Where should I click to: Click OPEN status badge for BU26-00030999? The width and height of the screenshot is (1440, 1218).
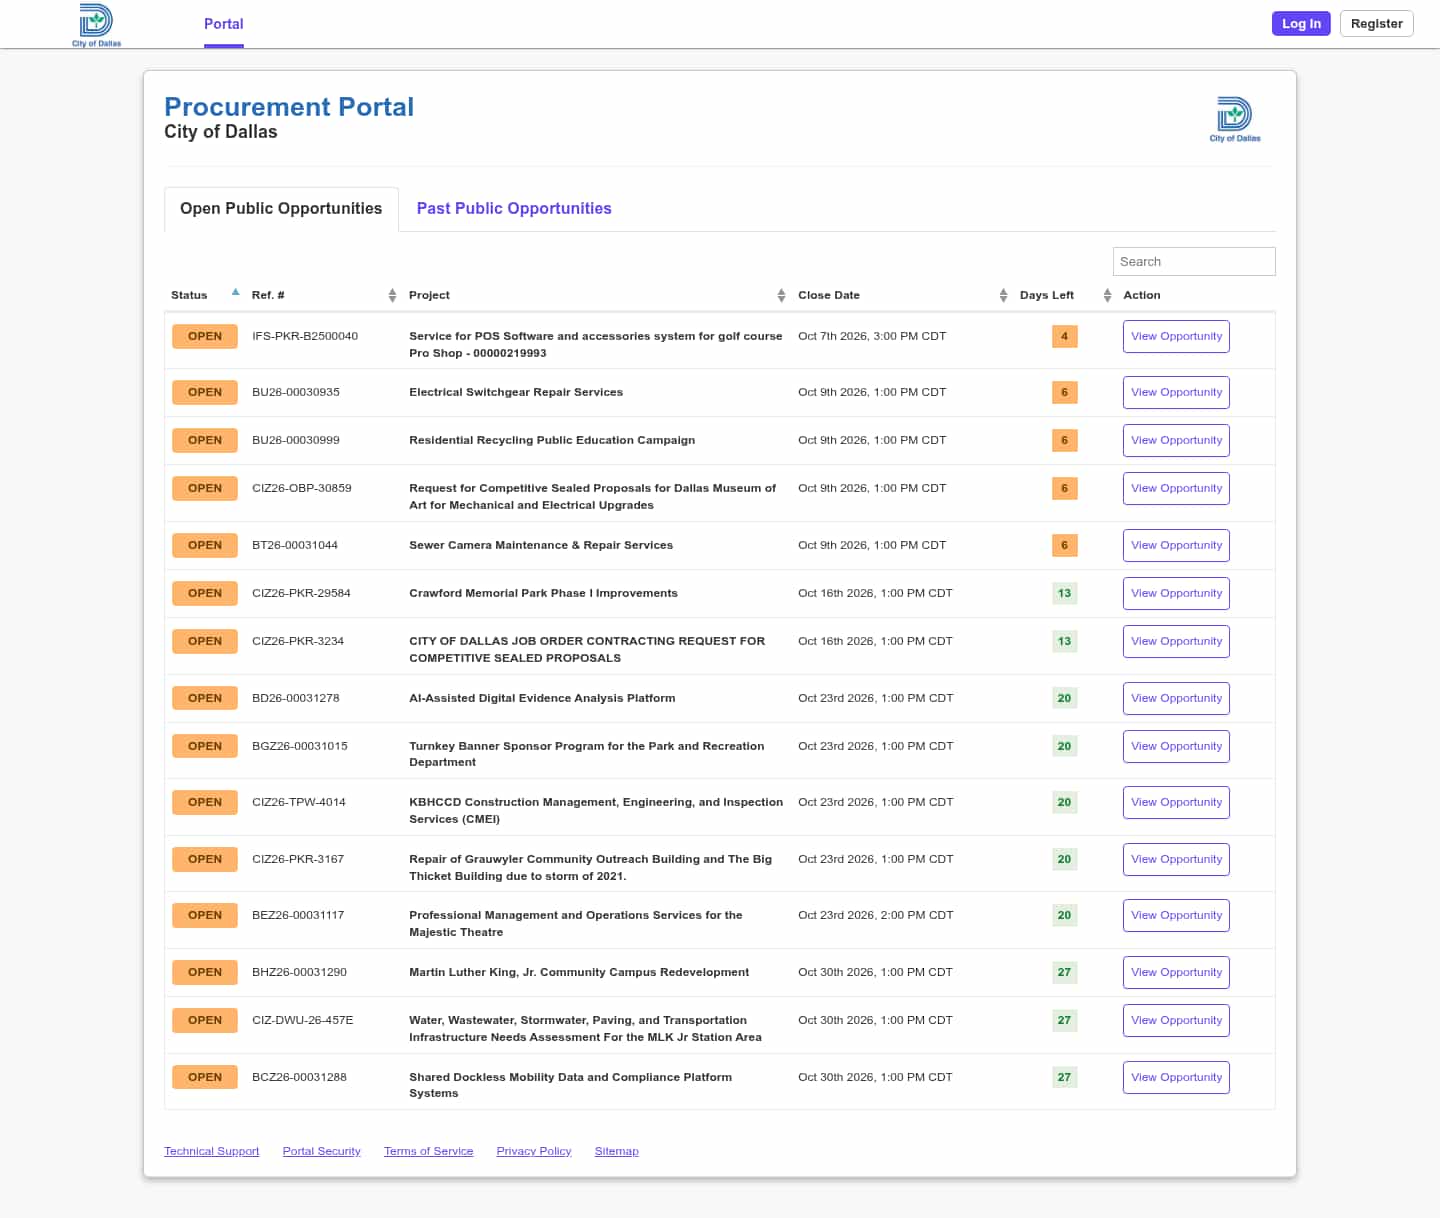pyautogui.click(x=205, y=440)
